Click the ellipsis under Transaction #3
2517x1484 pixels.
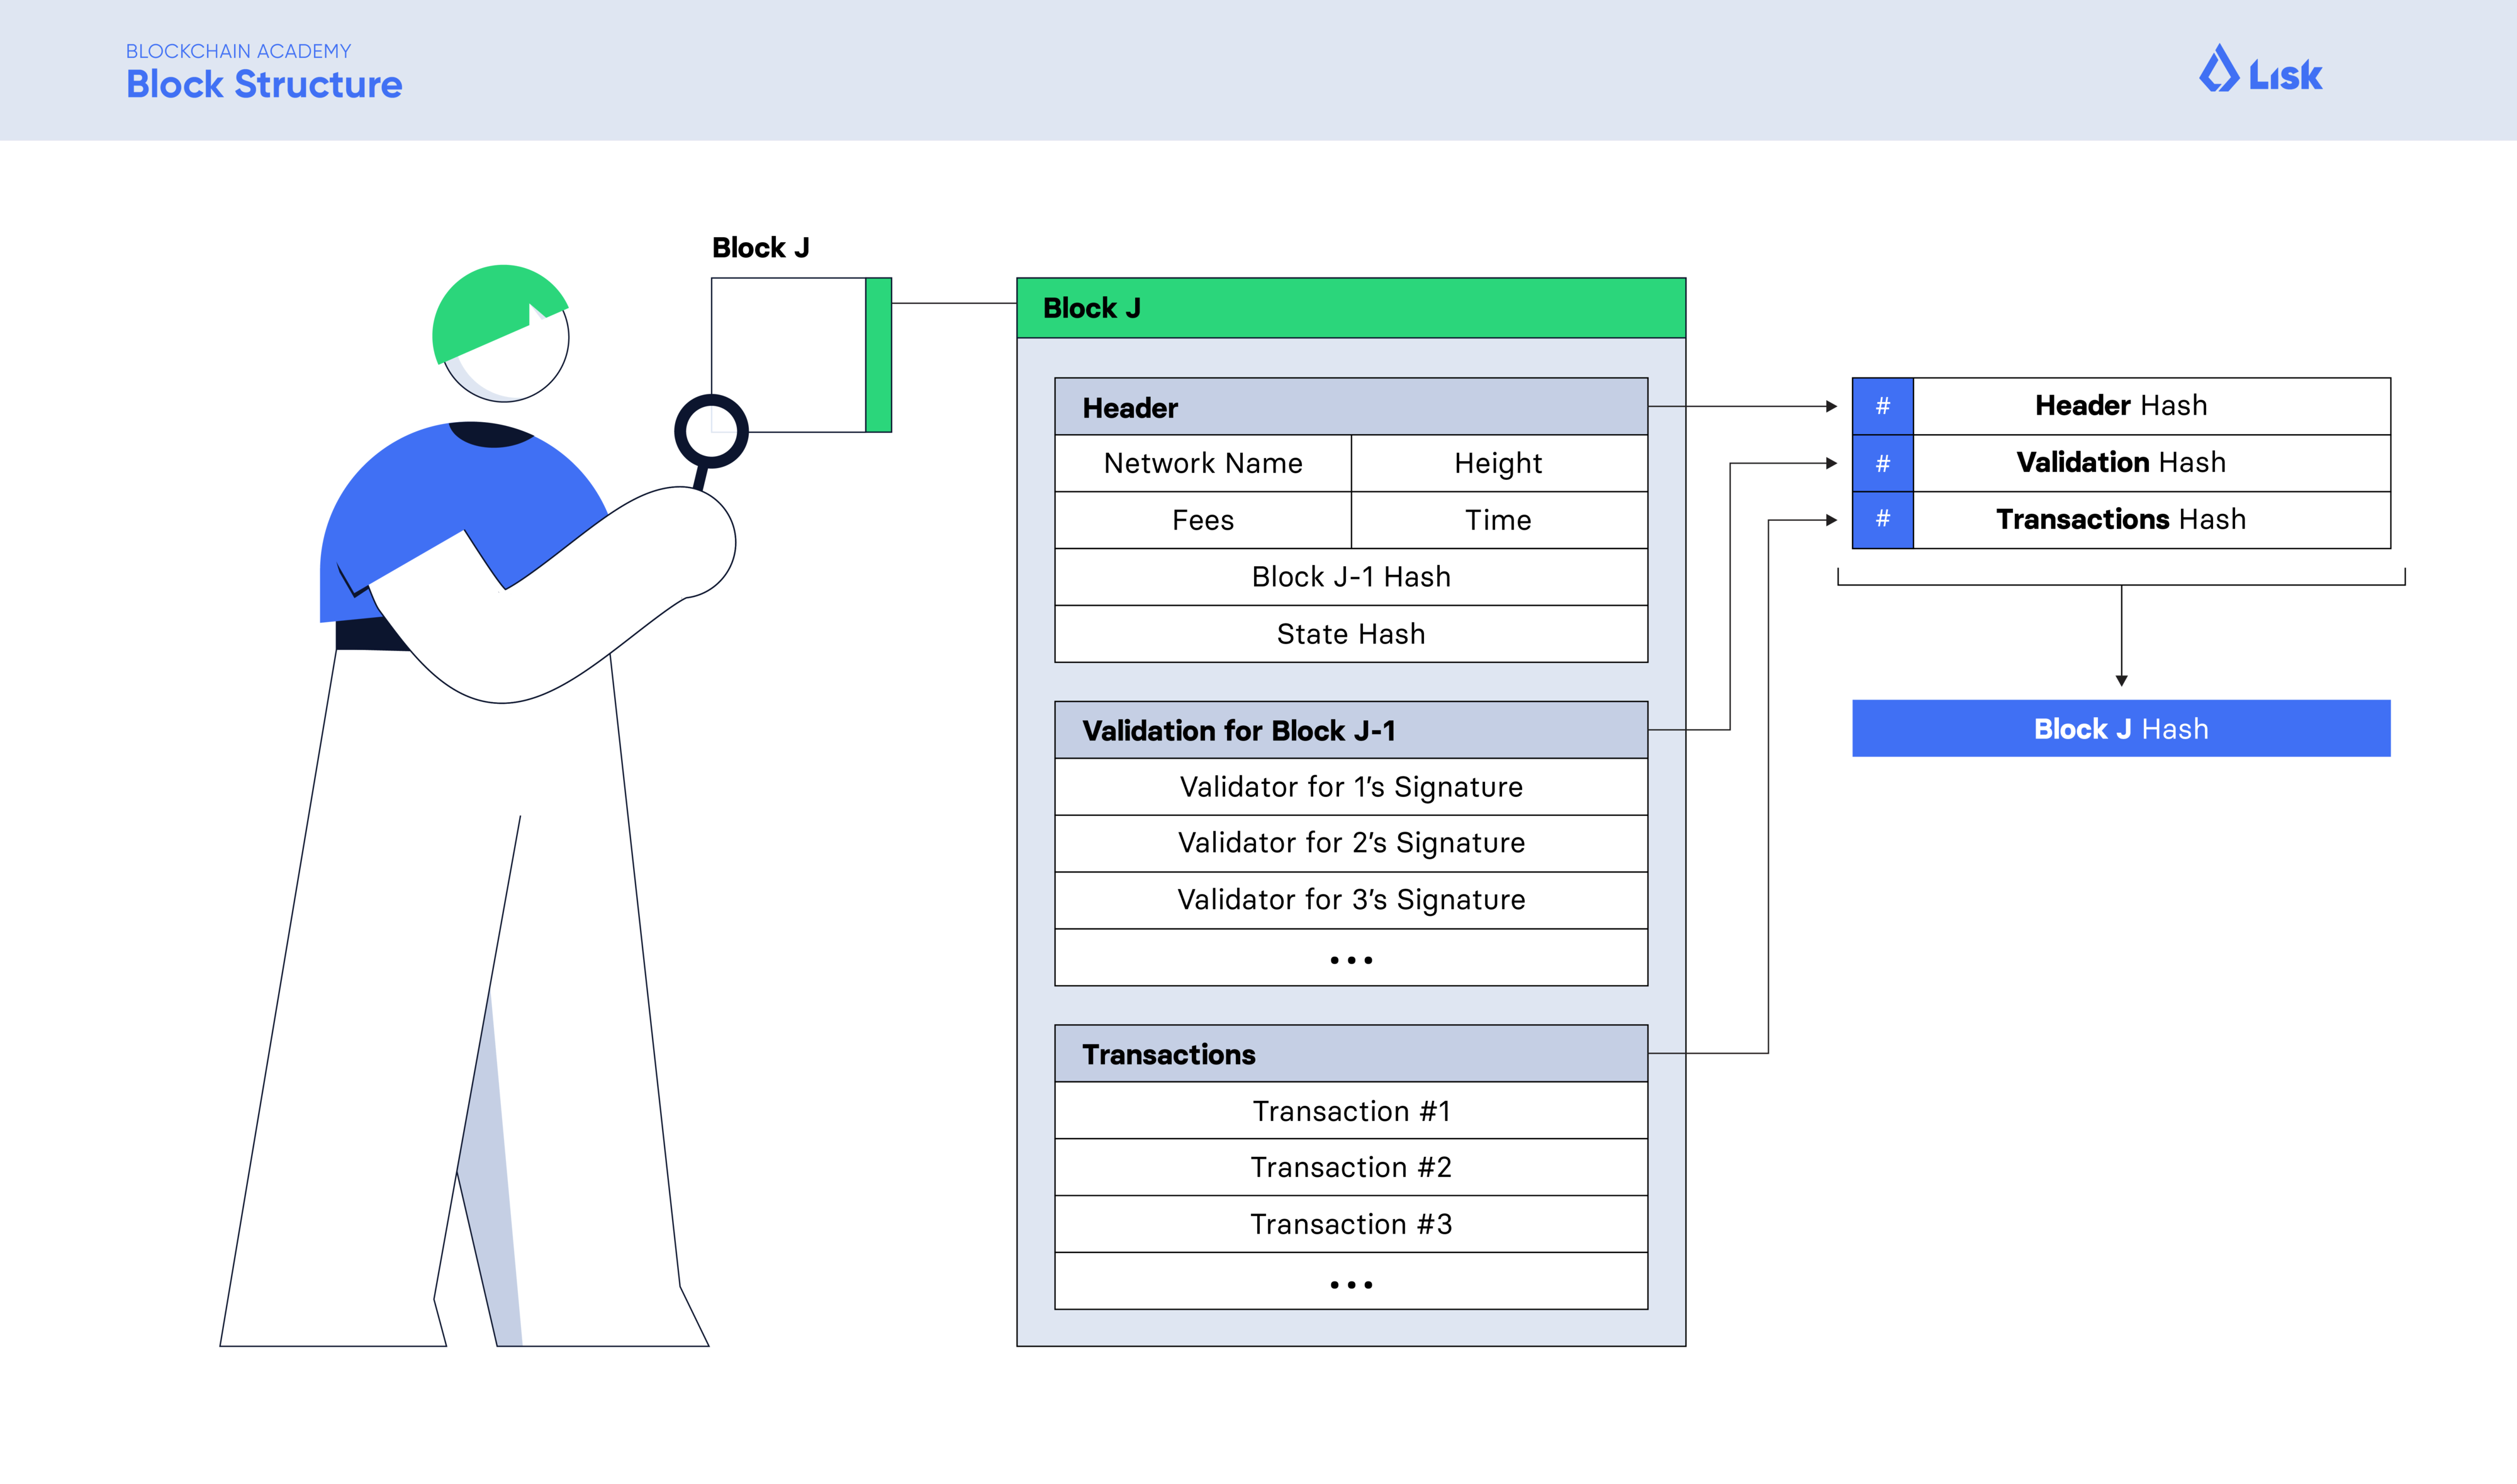1350,1283
